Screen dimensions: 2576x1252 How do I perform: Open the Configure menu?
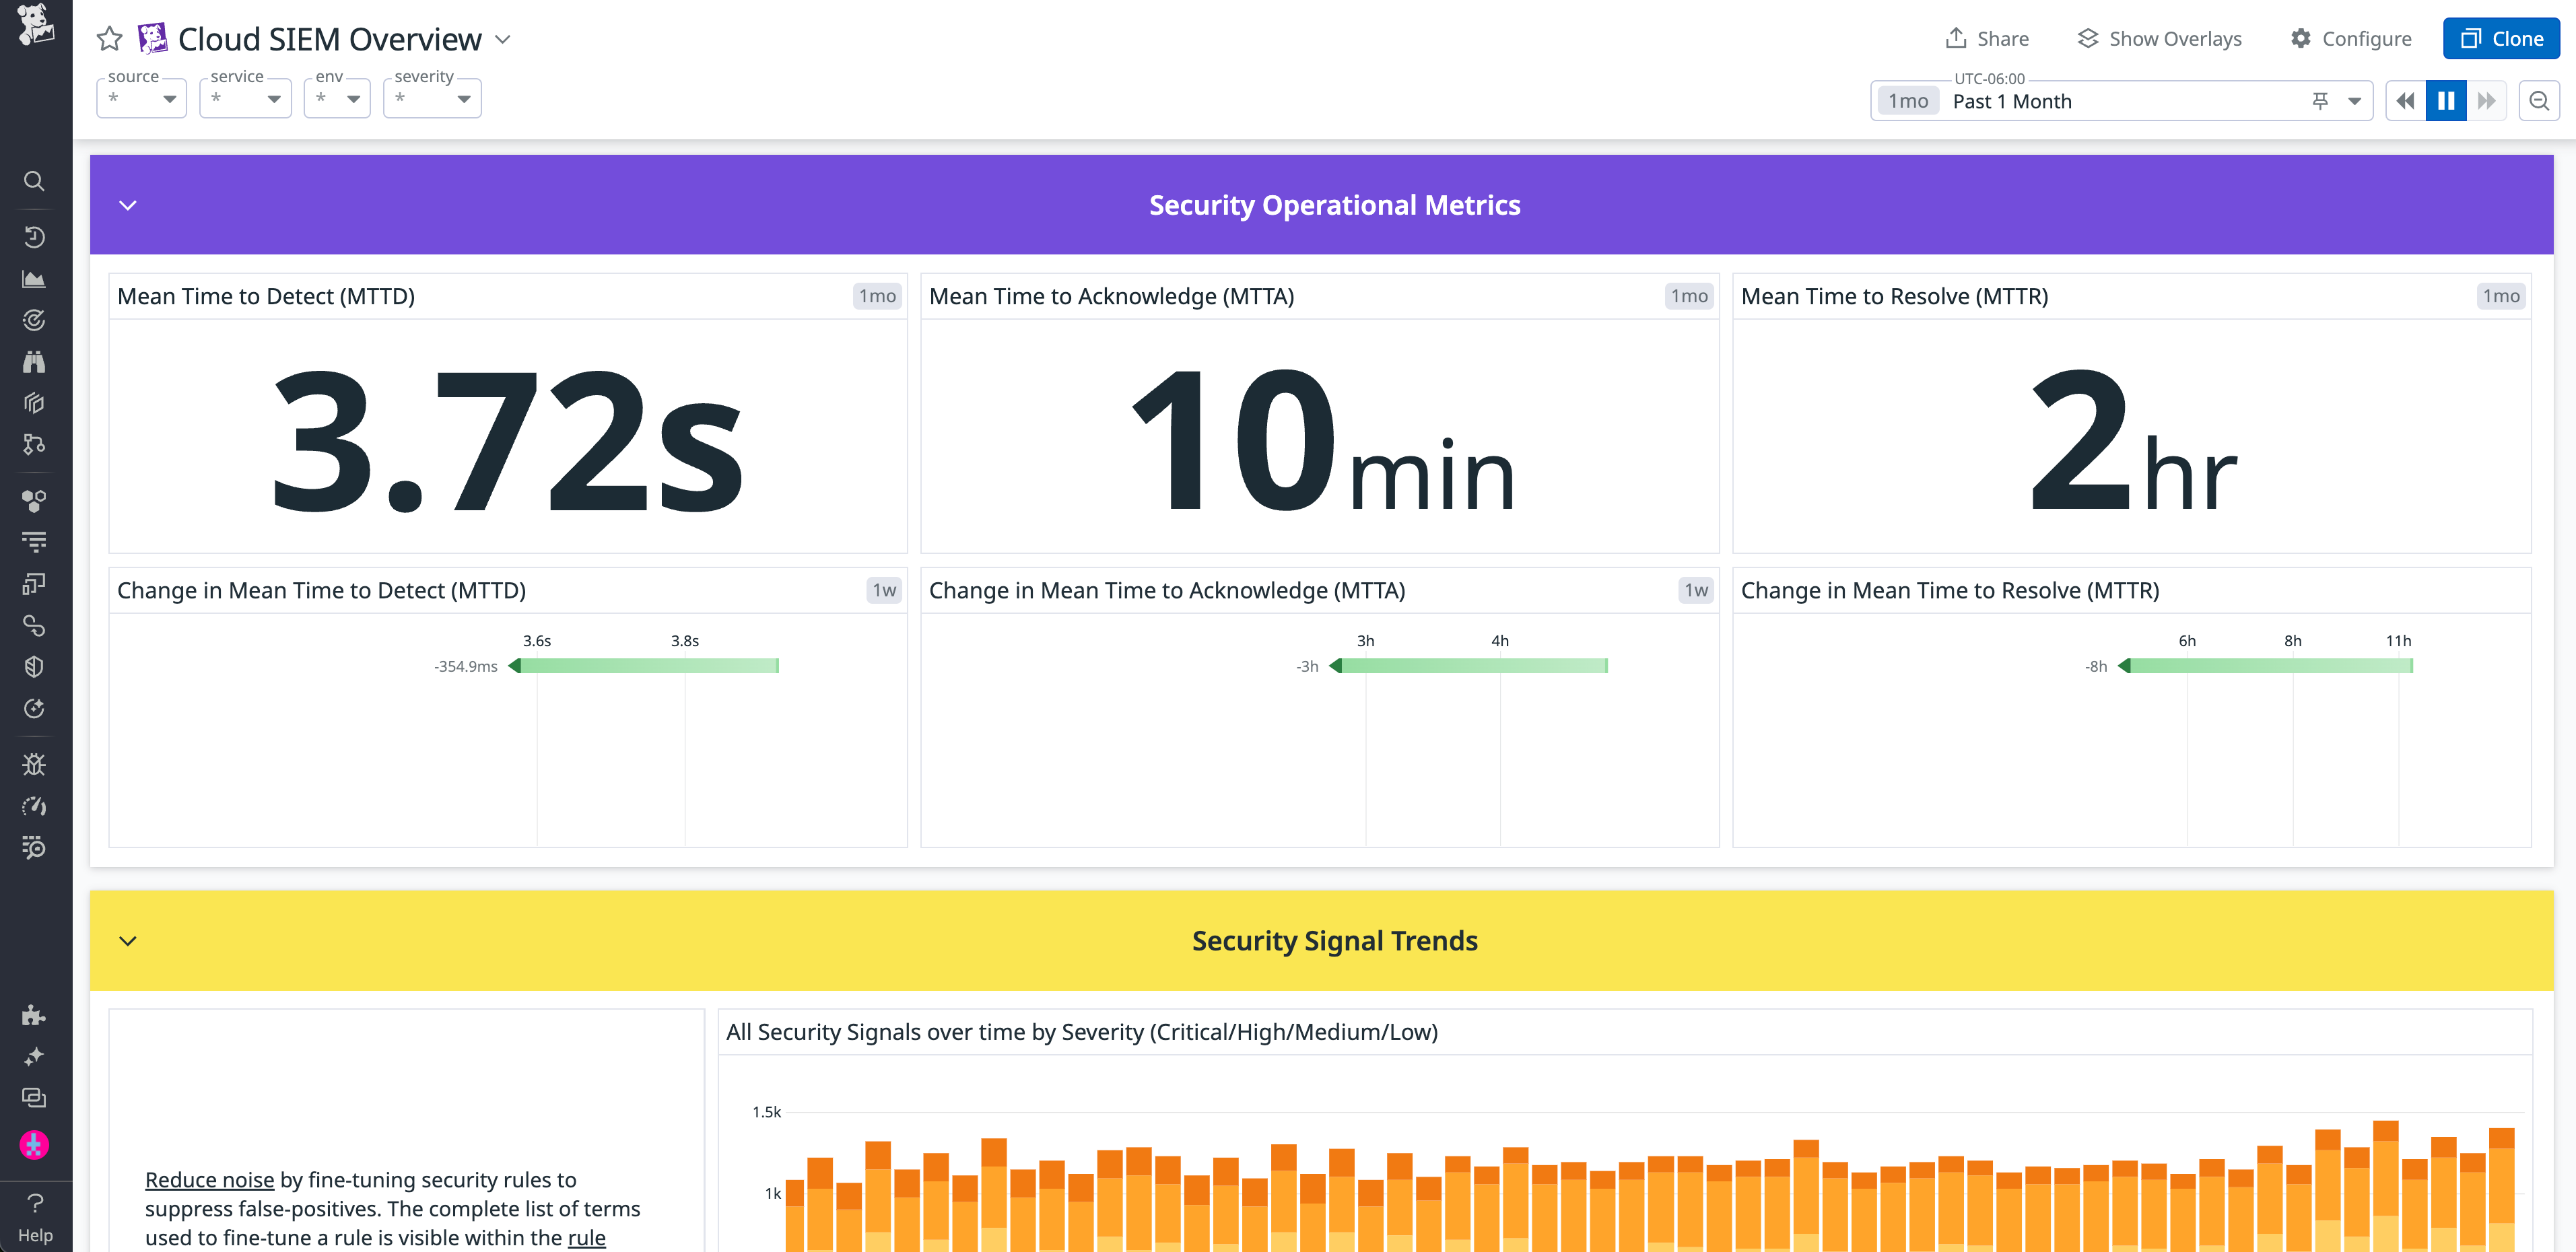pyautogui.click(x=2351, y=38)
